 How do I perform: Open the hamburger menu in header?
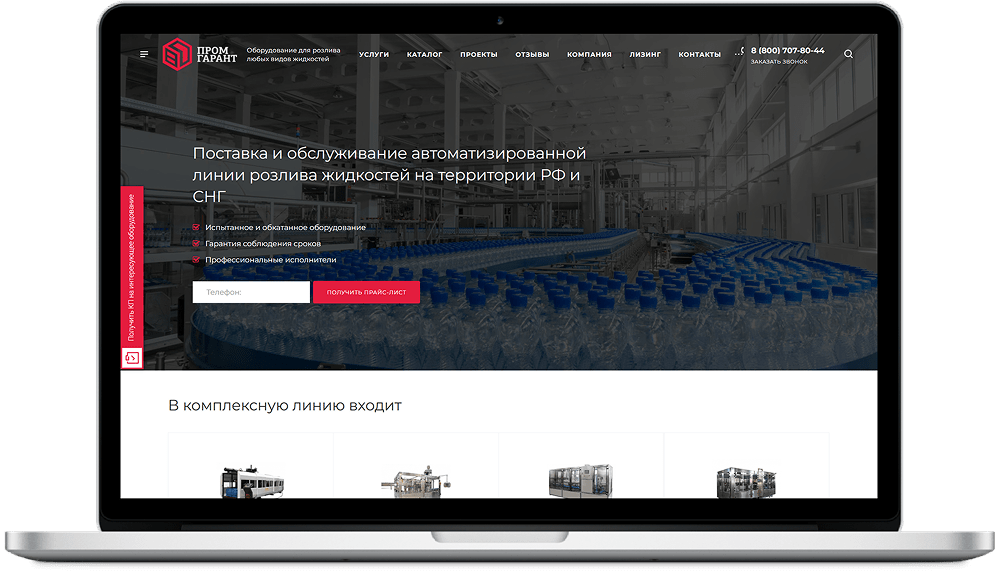(144, 54)
